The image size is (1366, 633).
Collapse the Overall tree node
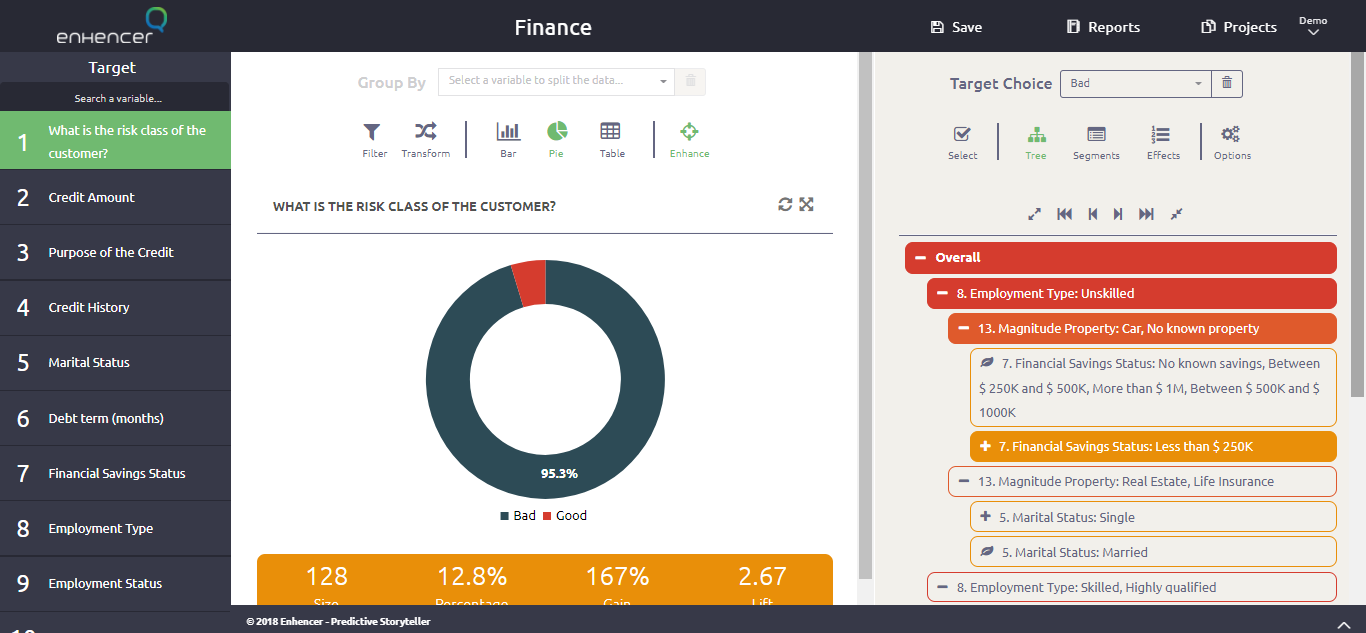click(x=920, y=258)
